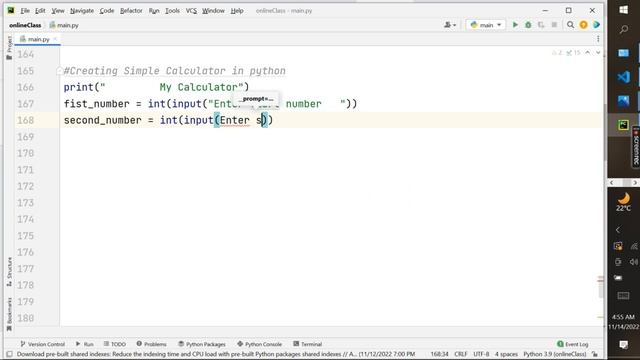Click onlineClass breadcrumb in navigation bar
Image resolution: width=640 pixels, height=360 pixels.
click(x=25, y=25)
